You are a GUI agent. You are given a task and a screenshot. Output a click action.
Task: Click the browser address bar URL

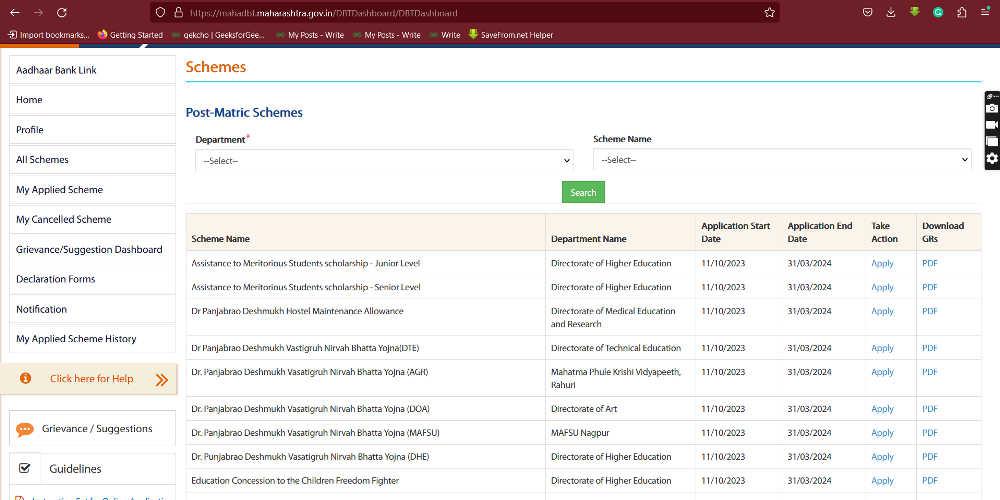click(324, 13)
